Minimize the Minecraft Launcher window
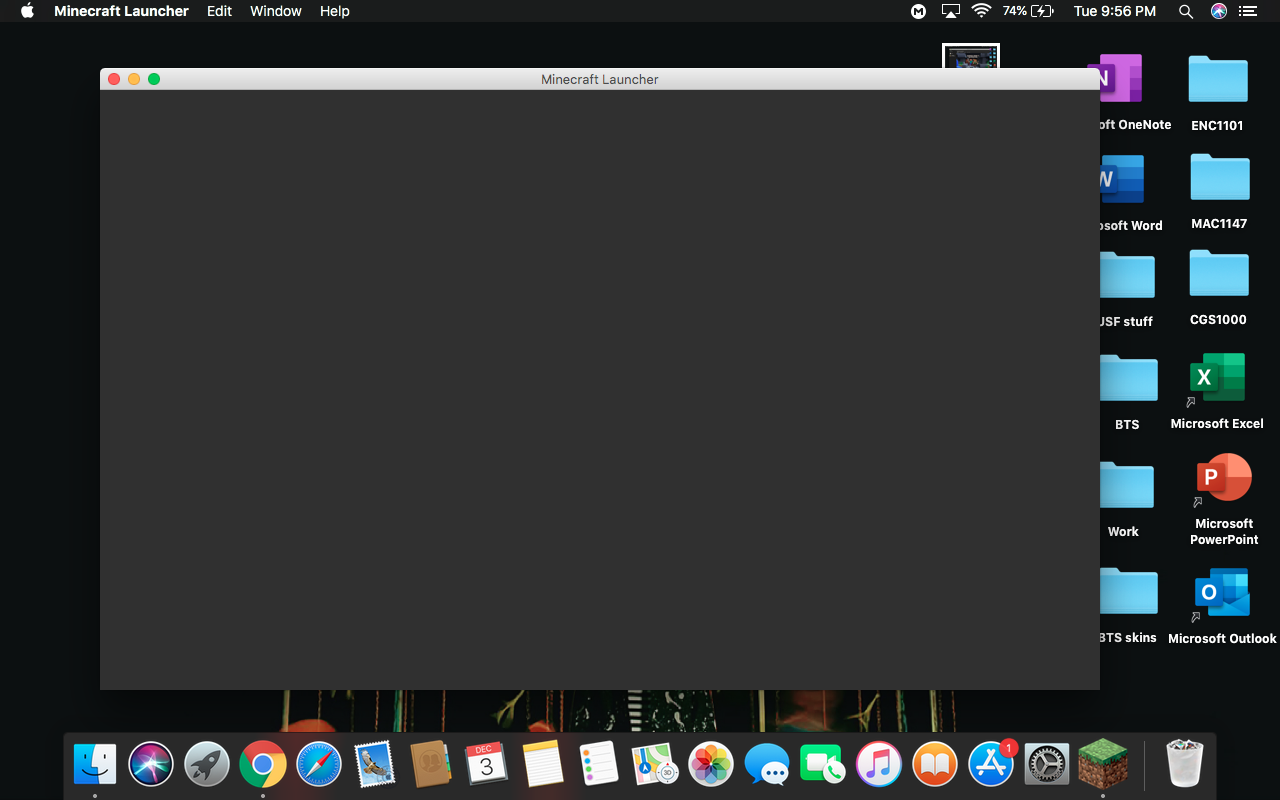The height and width of the screenshot is (800, 1280). [134, 79]
